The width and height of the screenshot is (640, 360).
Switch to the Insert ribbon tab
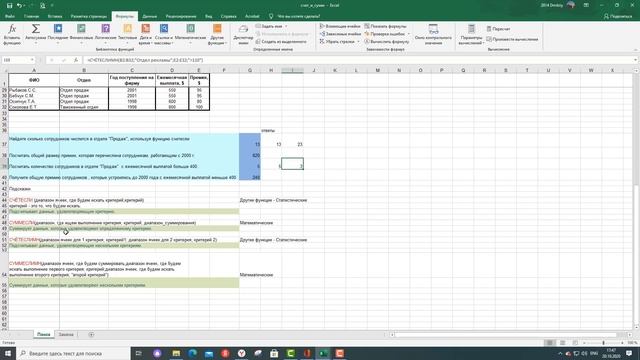(55, 16)
